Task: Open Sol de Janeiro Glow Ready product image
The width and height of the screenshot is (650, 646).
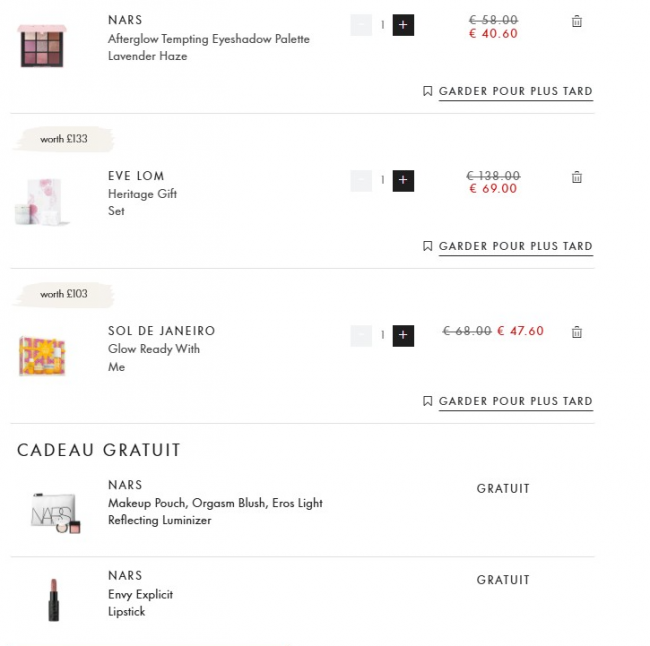Action: tap(42, 356)
